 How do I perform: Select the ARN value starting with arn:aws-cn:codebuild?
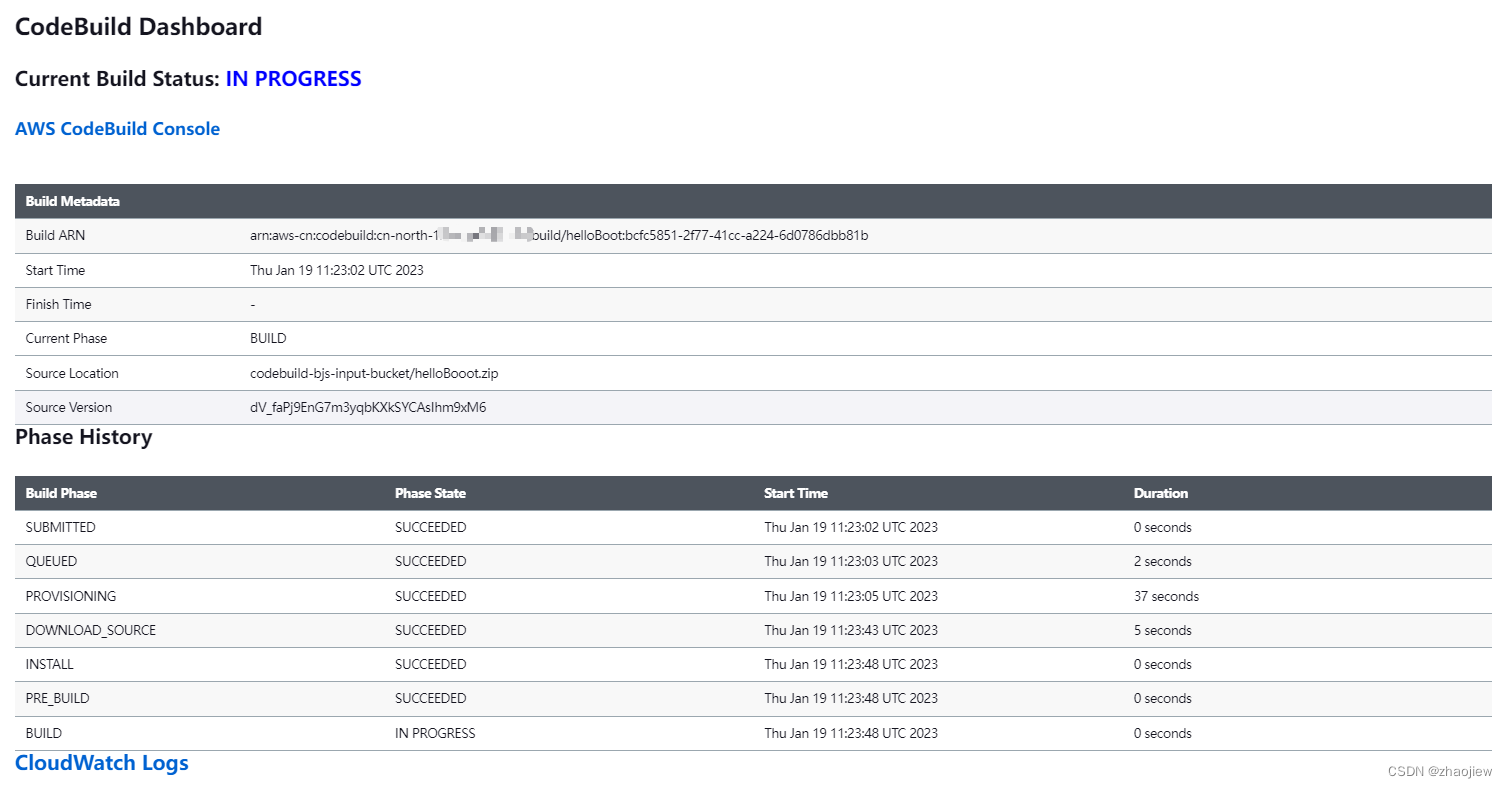[x=559, y=236]
